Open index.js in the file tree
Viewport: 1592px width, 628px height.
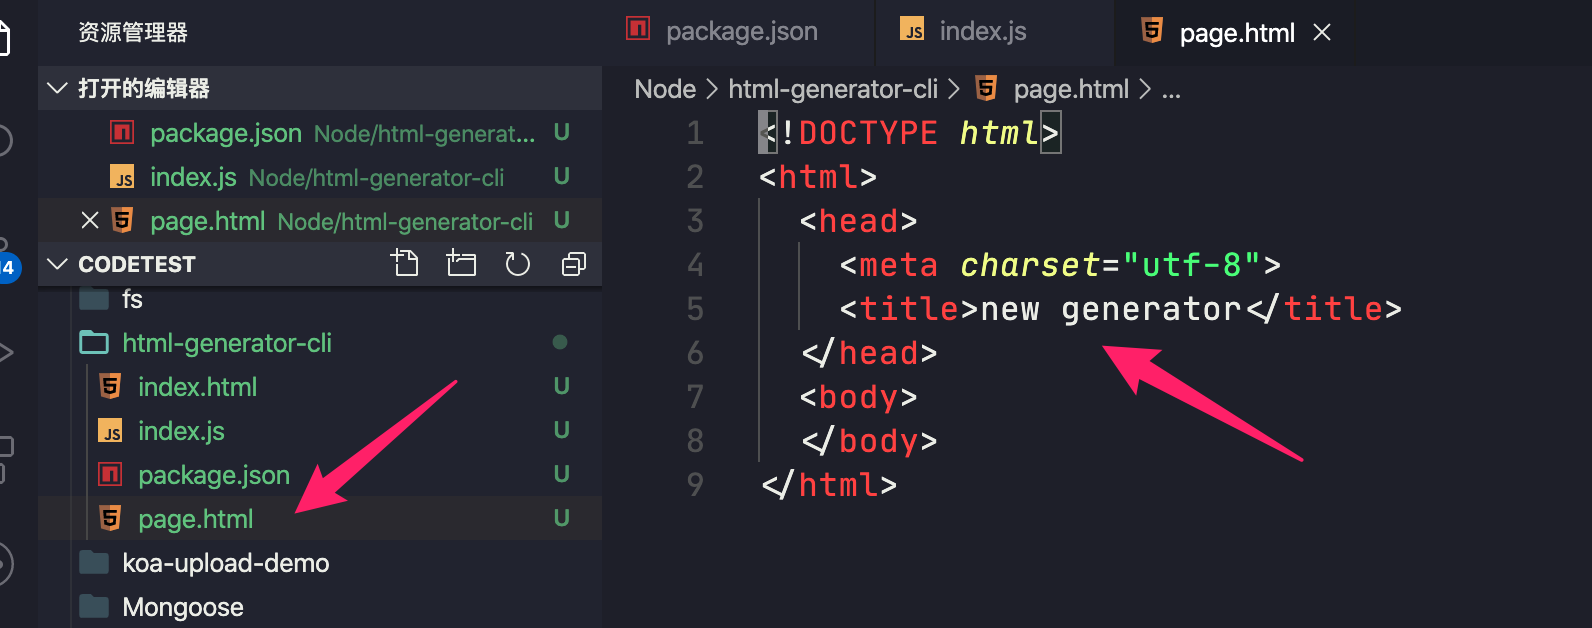tap(320, 430)
